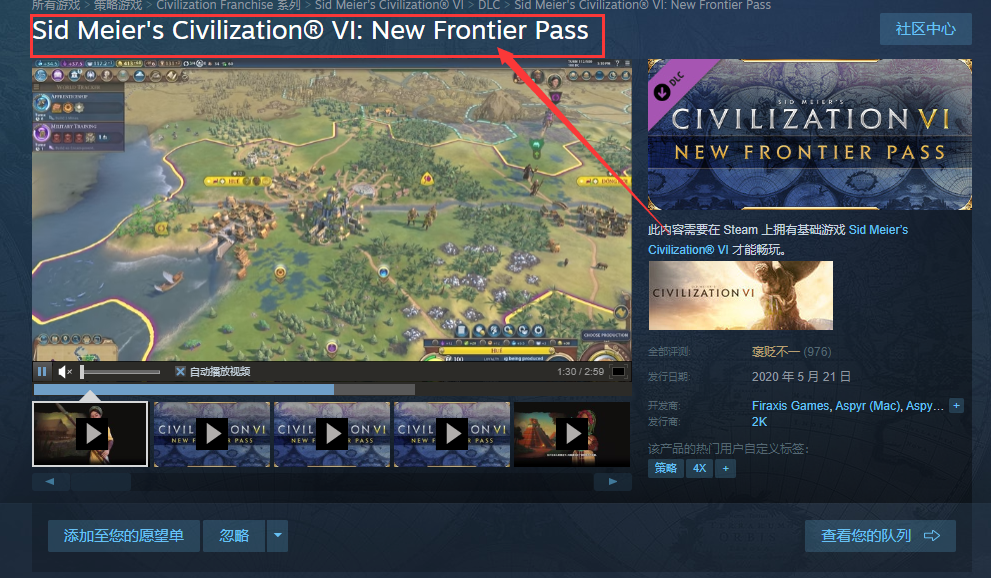
Task: Unmute the video speaker icon
Action: pyautogui.click(x=65, y=371)
